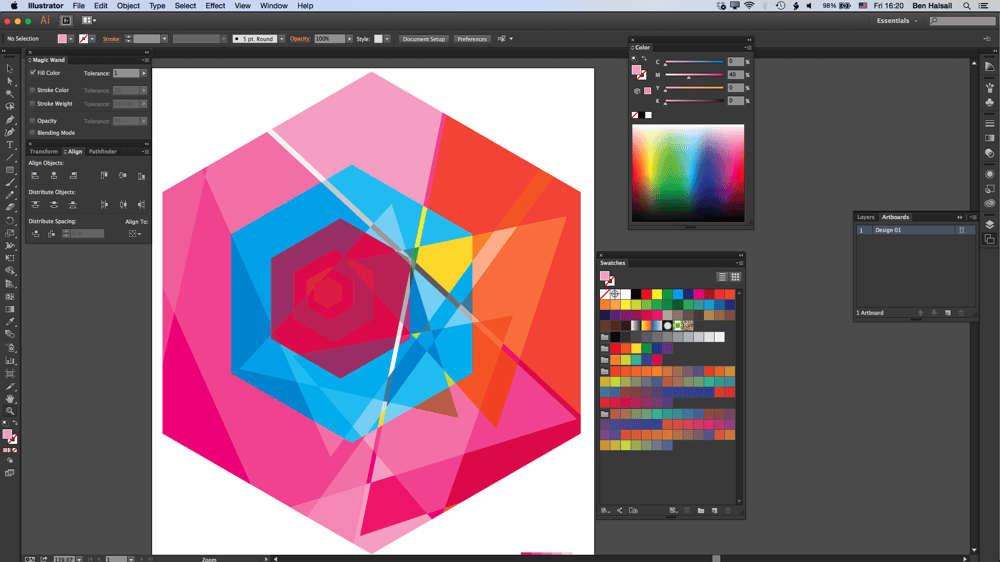Open the Symbols panel (club icon)
This screenshot has height=562, width=1000.
click(x=989, y=103)
